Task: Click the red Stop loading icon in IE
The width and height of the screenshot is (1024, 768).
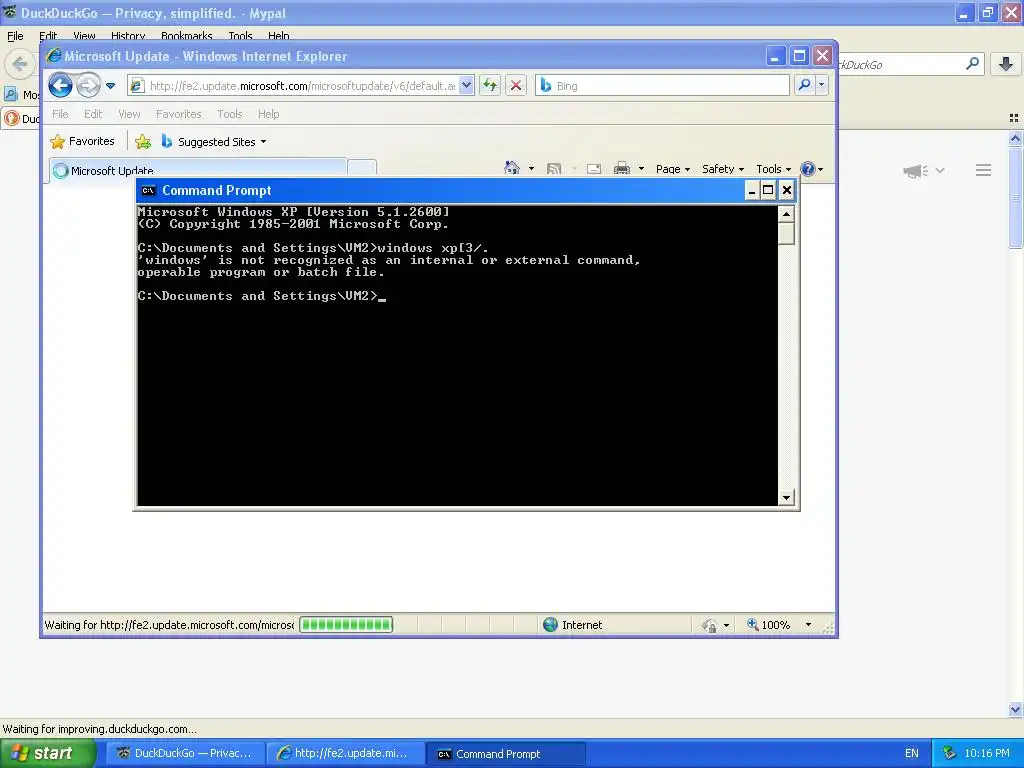Action: click(516, 86)
